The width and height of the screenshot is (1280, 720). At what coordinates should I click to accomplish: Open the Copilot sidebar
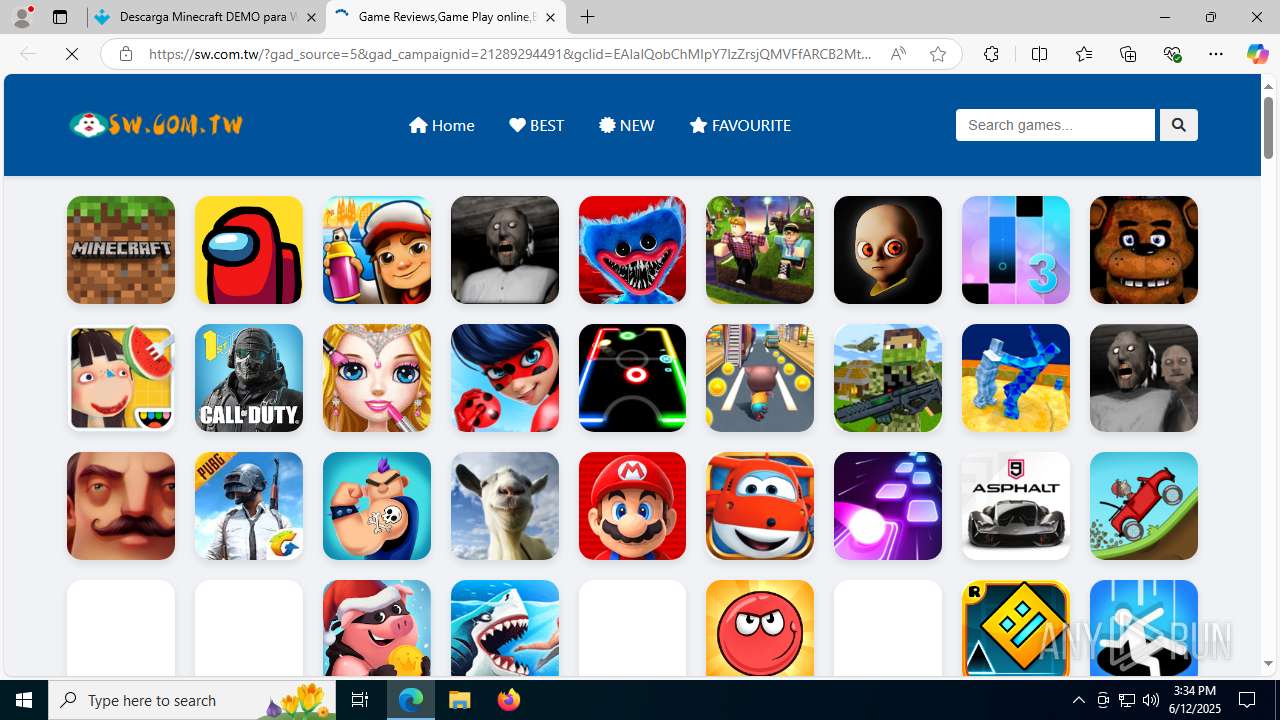pyautogui.click(x=1257, y=54)
